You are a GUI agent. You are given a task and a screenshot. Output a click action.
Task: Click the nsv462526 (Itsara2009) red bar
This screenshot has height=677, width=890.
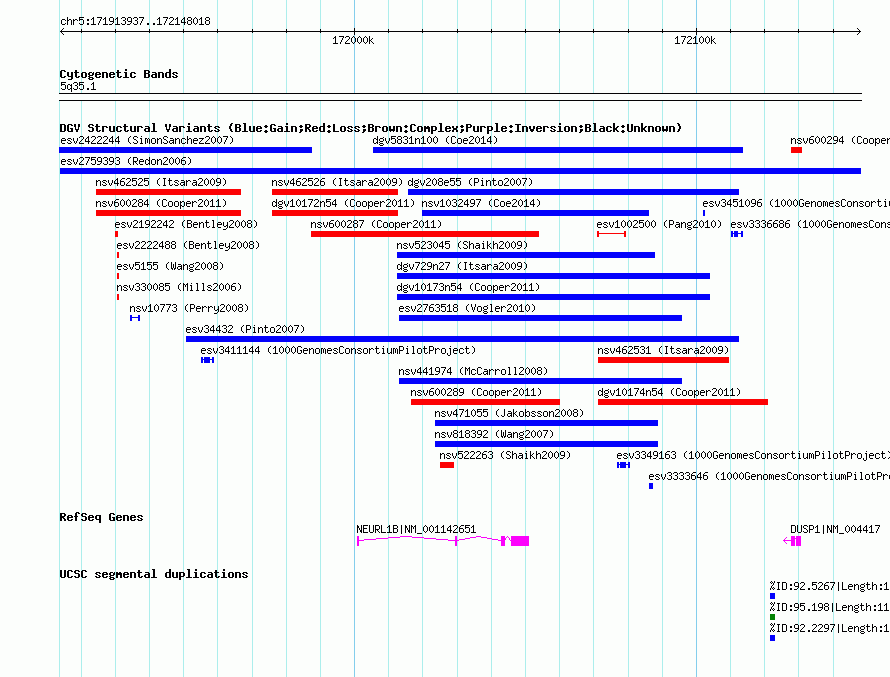(x=335, y=192)
